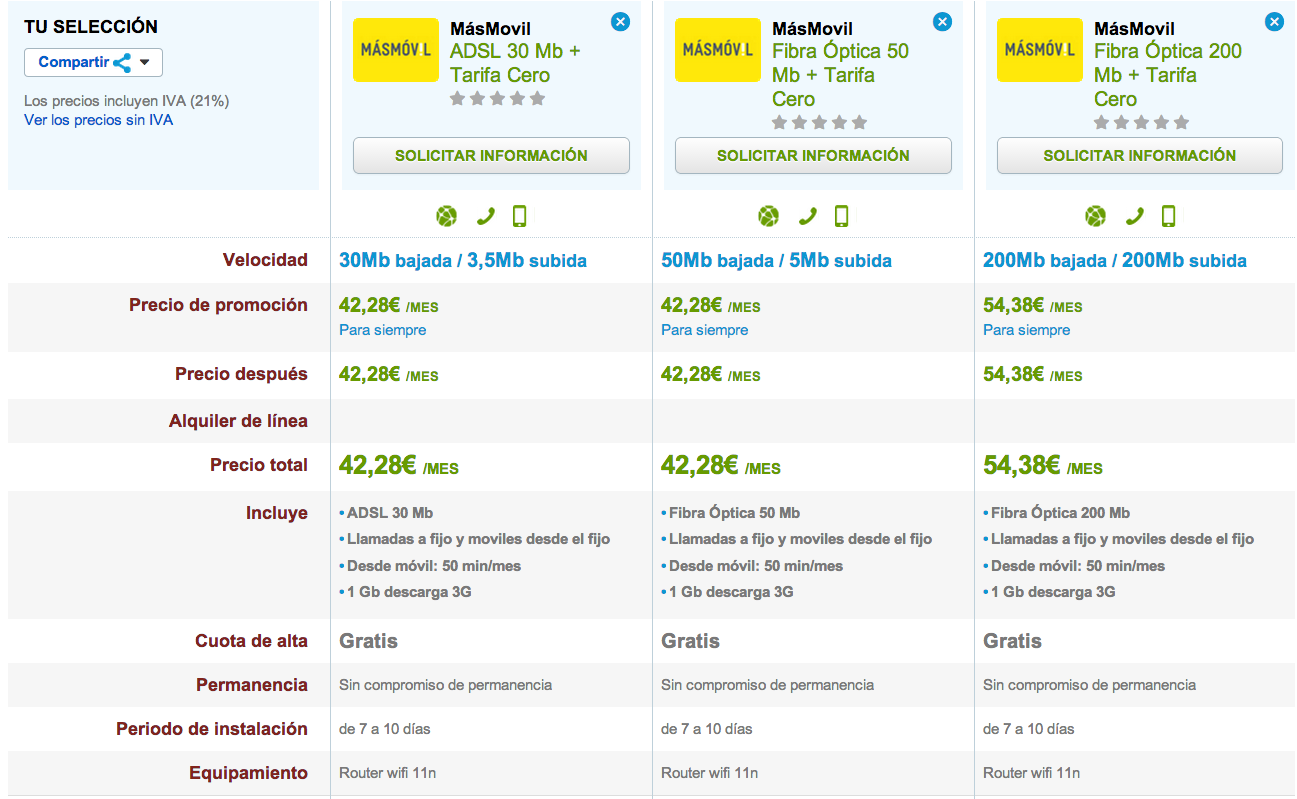Click 'Fibra Óptica 50 Mb' in the Incluye list
This screenshot has height=799, width=1297.
735,513
